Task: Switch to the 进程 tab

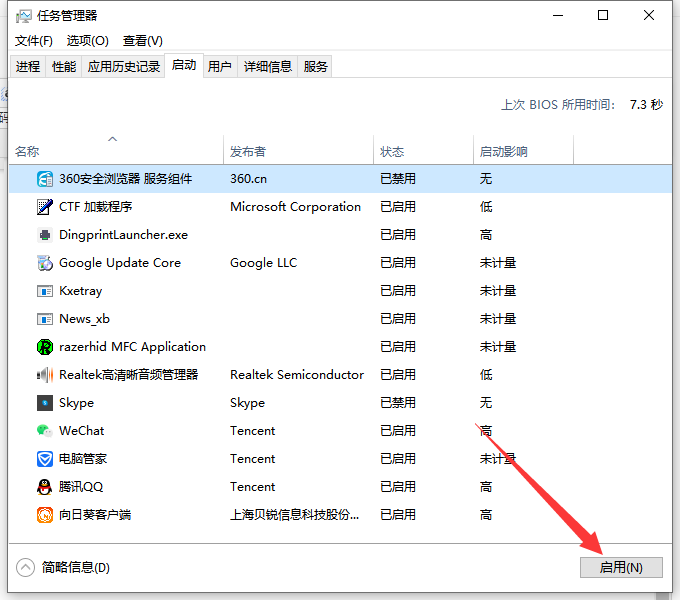Action: (28, 66)
